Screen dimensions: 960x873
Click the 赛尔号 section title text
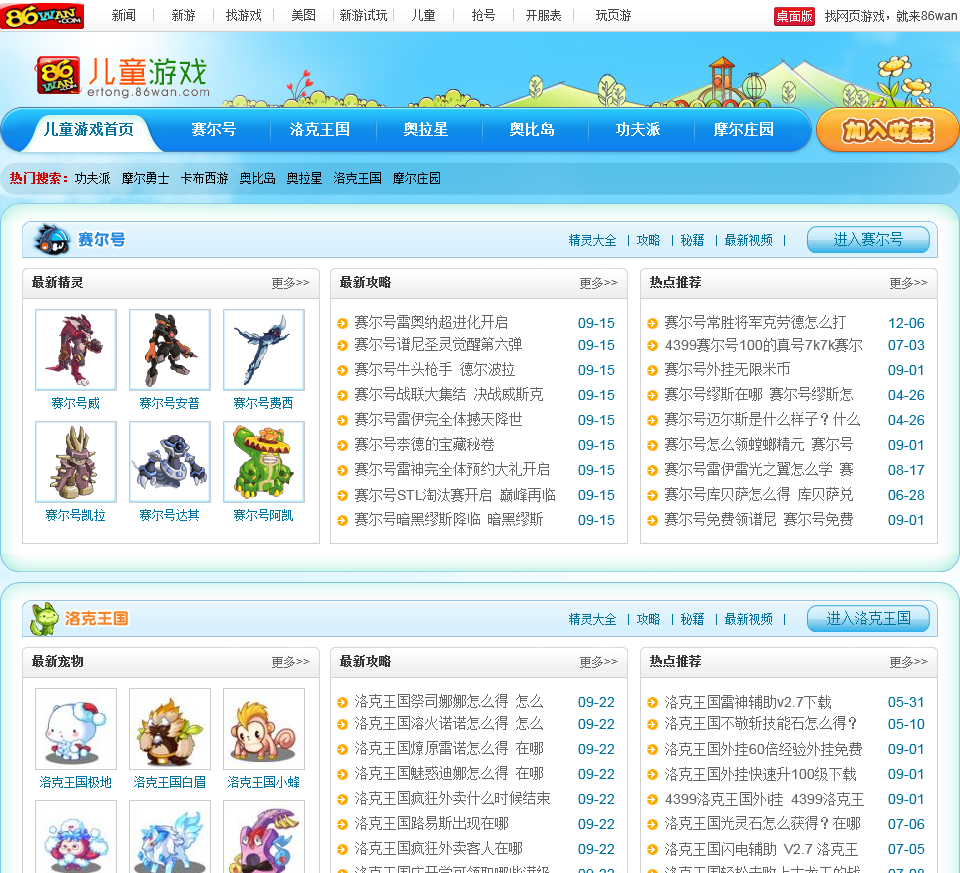[x=101, y=239]
